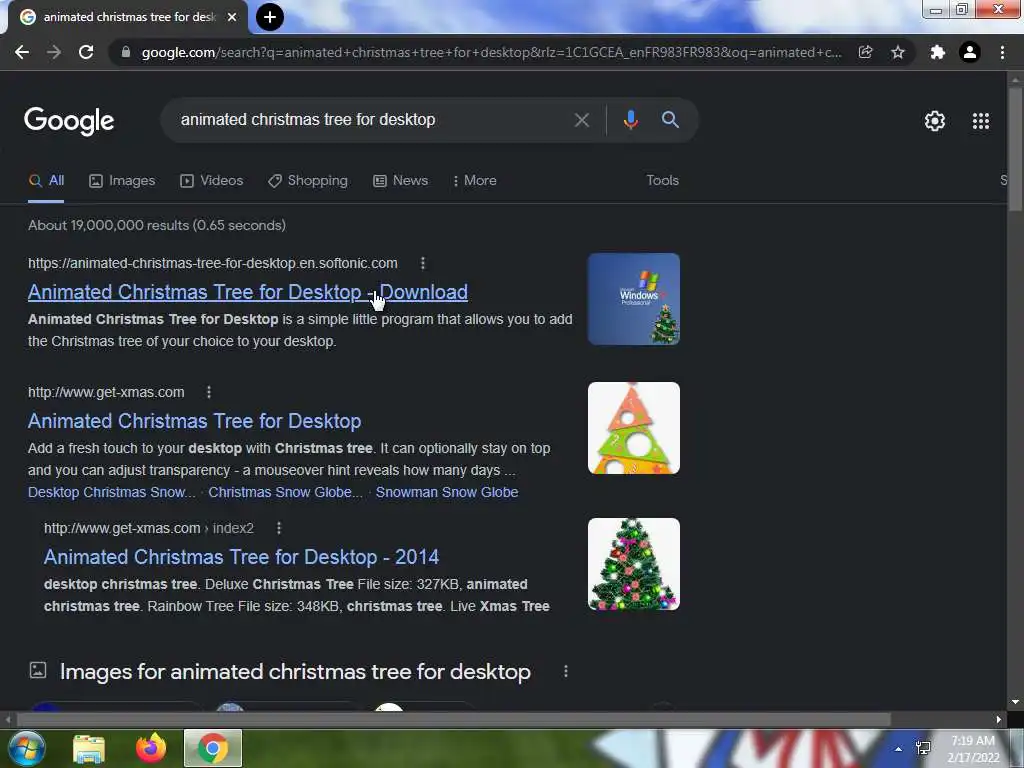1024x768 pixels.
Task: Click the share page icon in address bar
Action: click(865, 52)
